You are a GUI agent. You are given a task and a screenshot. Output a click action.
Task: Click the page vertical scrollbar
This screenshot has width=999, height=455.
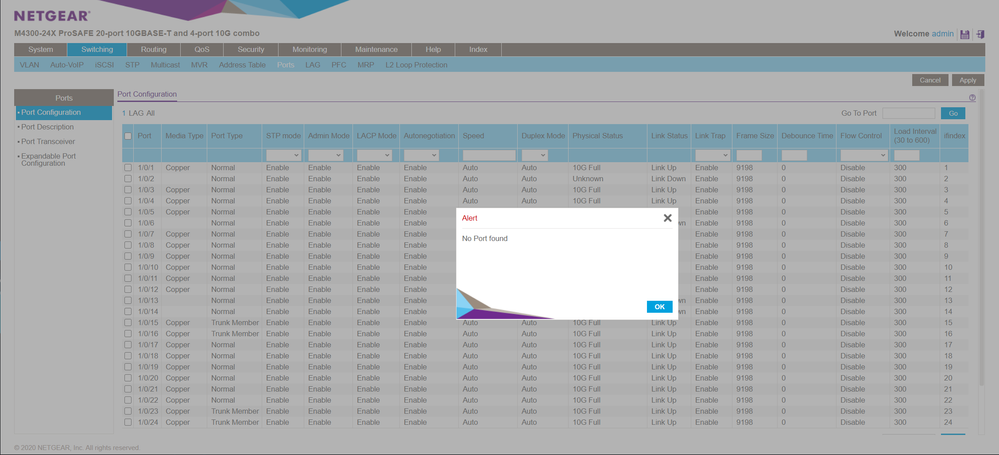(982, 239)
